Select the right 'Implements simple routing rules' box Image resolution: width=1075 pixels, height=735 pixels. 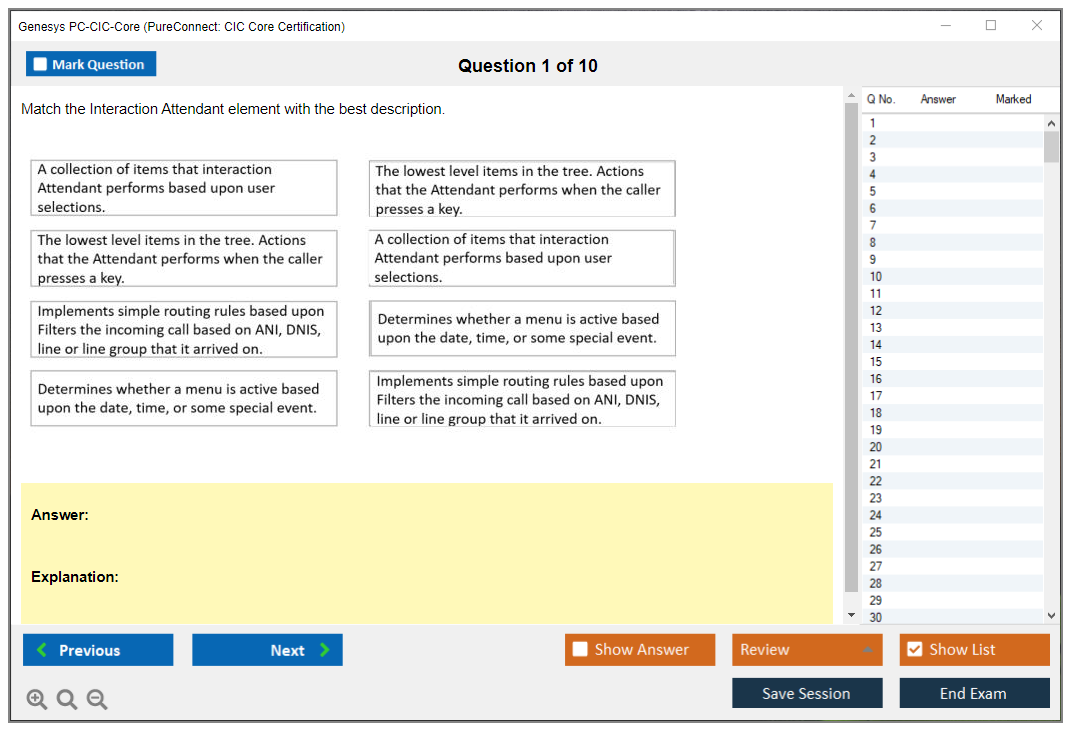(522, 399)
